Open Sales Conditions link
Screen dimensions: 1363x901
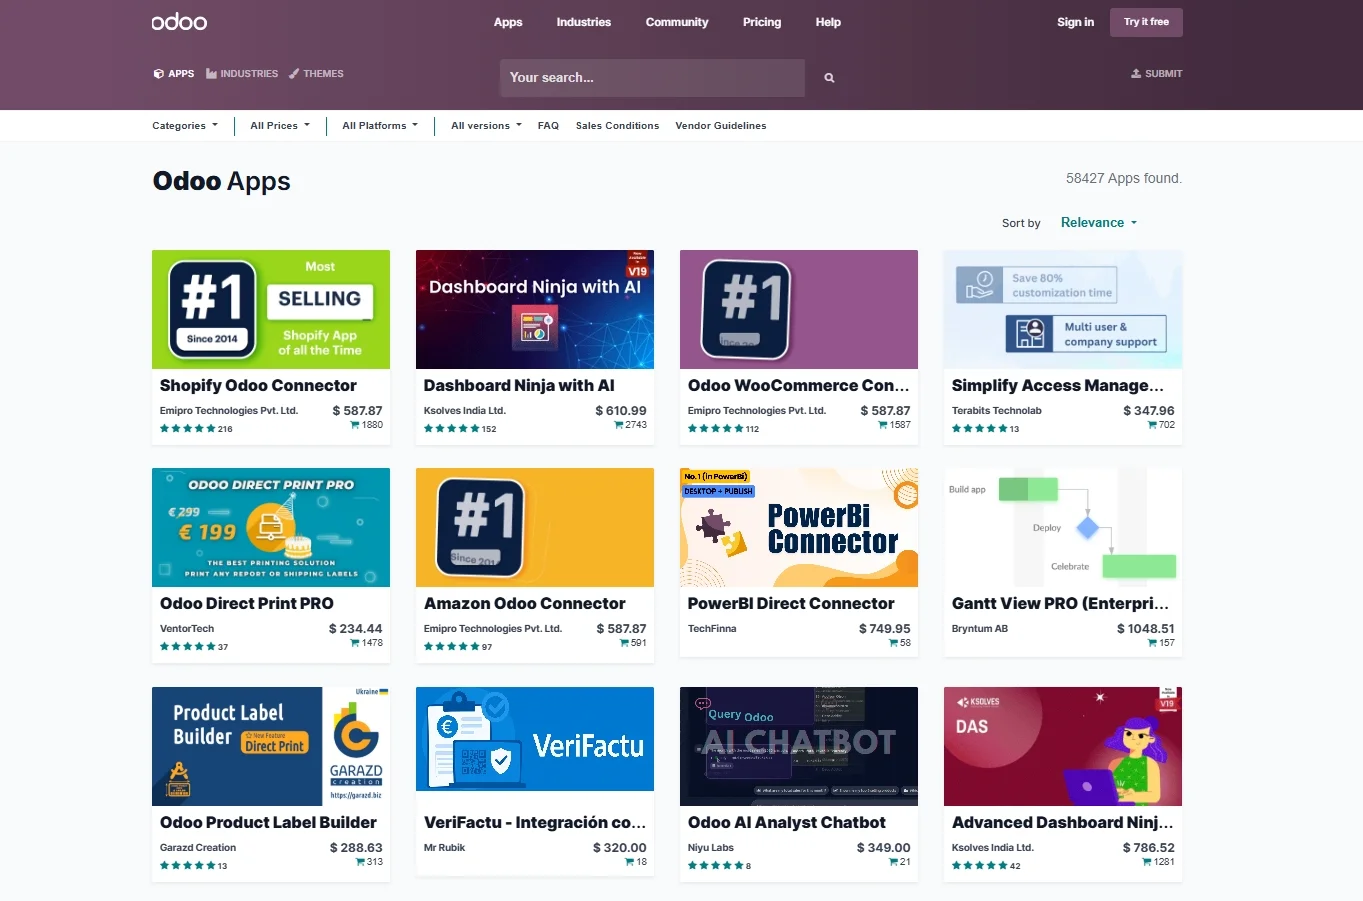(617, 126)
